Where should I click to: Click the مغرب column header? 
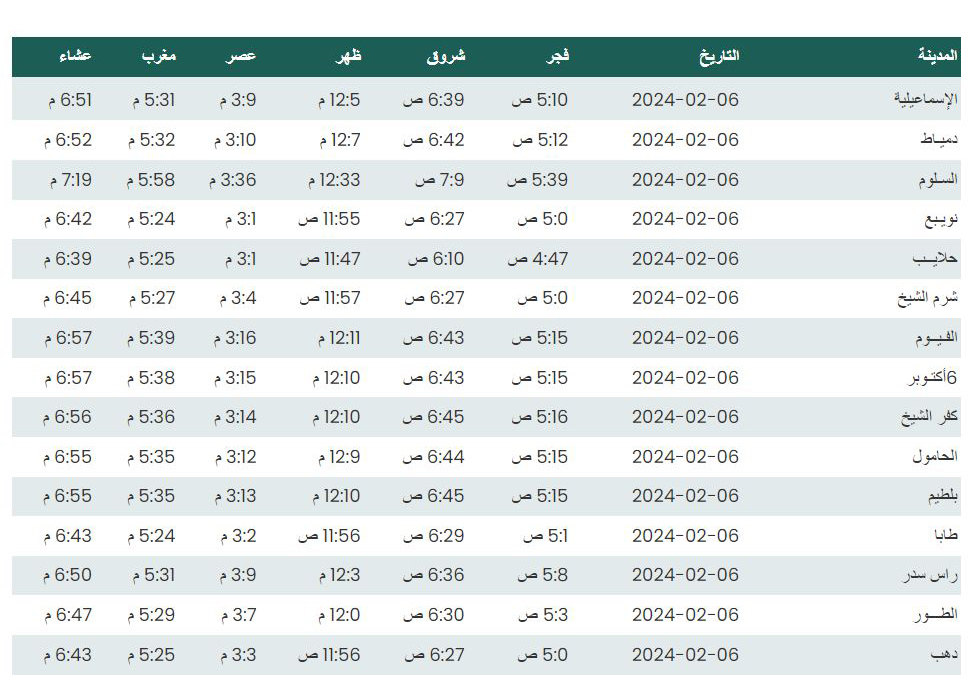(159, 57)
